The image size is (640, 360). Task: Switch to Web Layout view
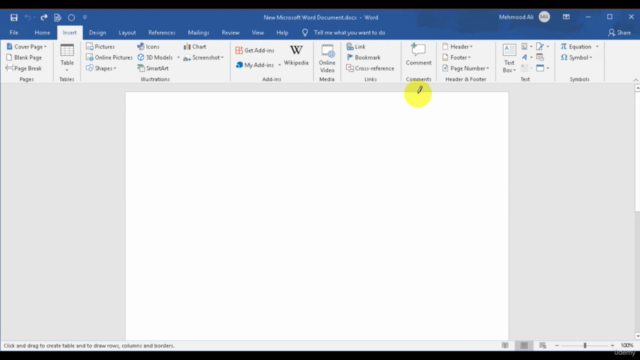(x=542, y=345)
